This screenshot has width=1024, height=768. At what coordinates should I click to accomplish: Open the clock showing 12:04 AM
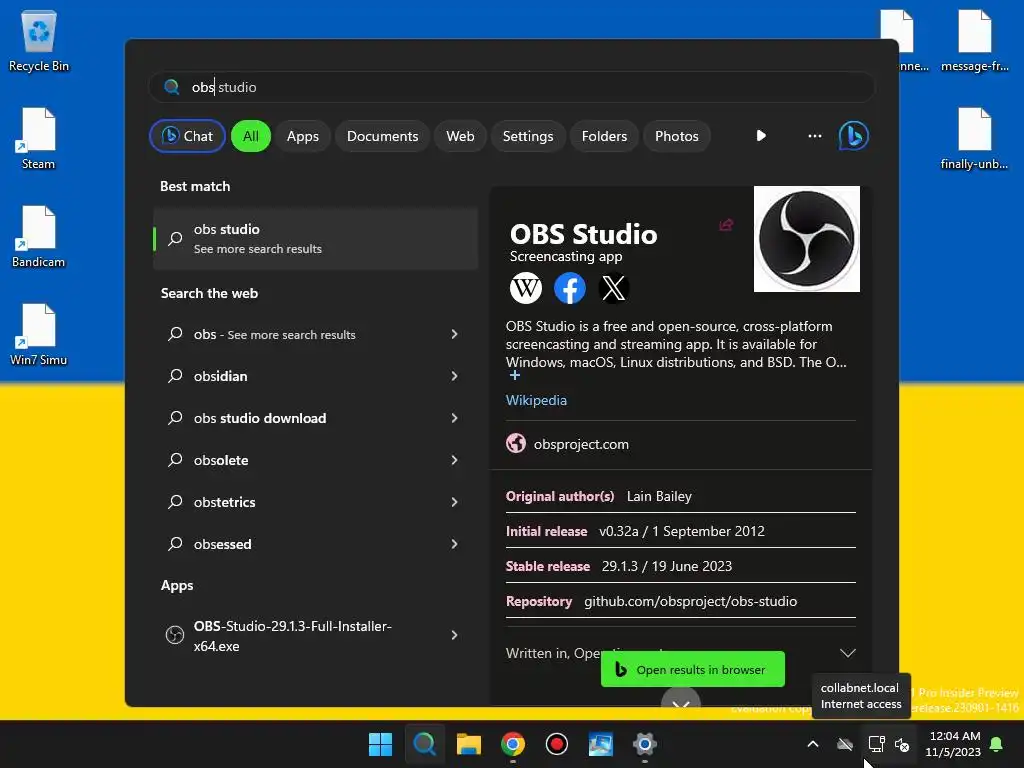click(953, 744)
